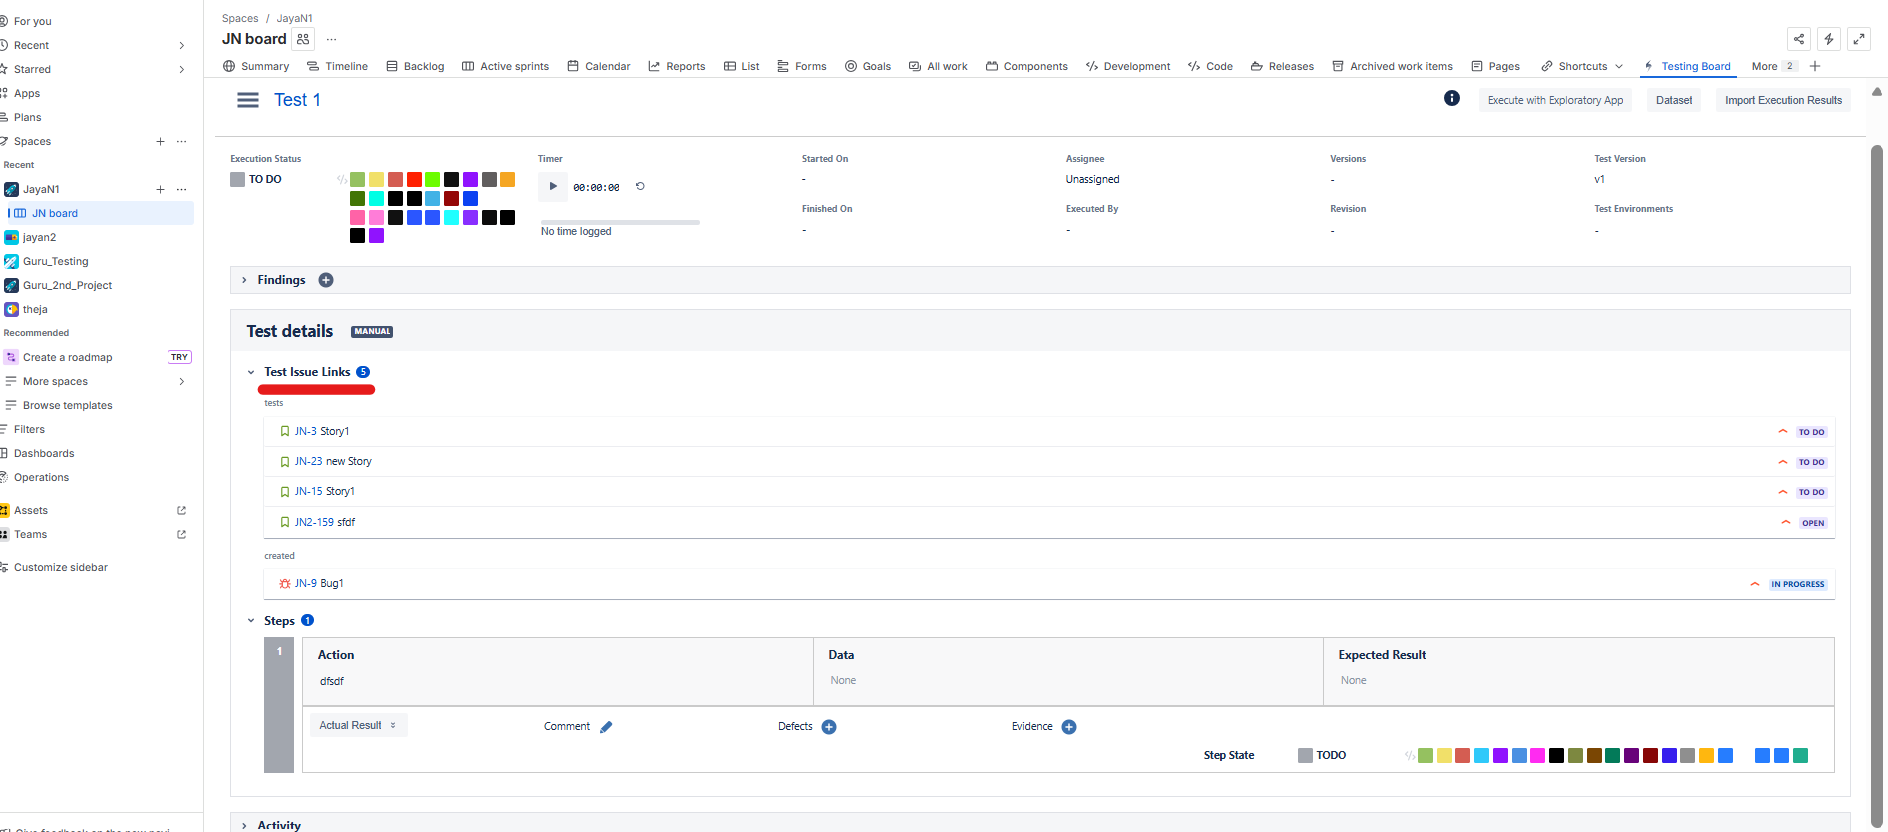Open the Shortcuts dropdown in the navigation
The image size is (1888, 832).
click(1582, 66)
